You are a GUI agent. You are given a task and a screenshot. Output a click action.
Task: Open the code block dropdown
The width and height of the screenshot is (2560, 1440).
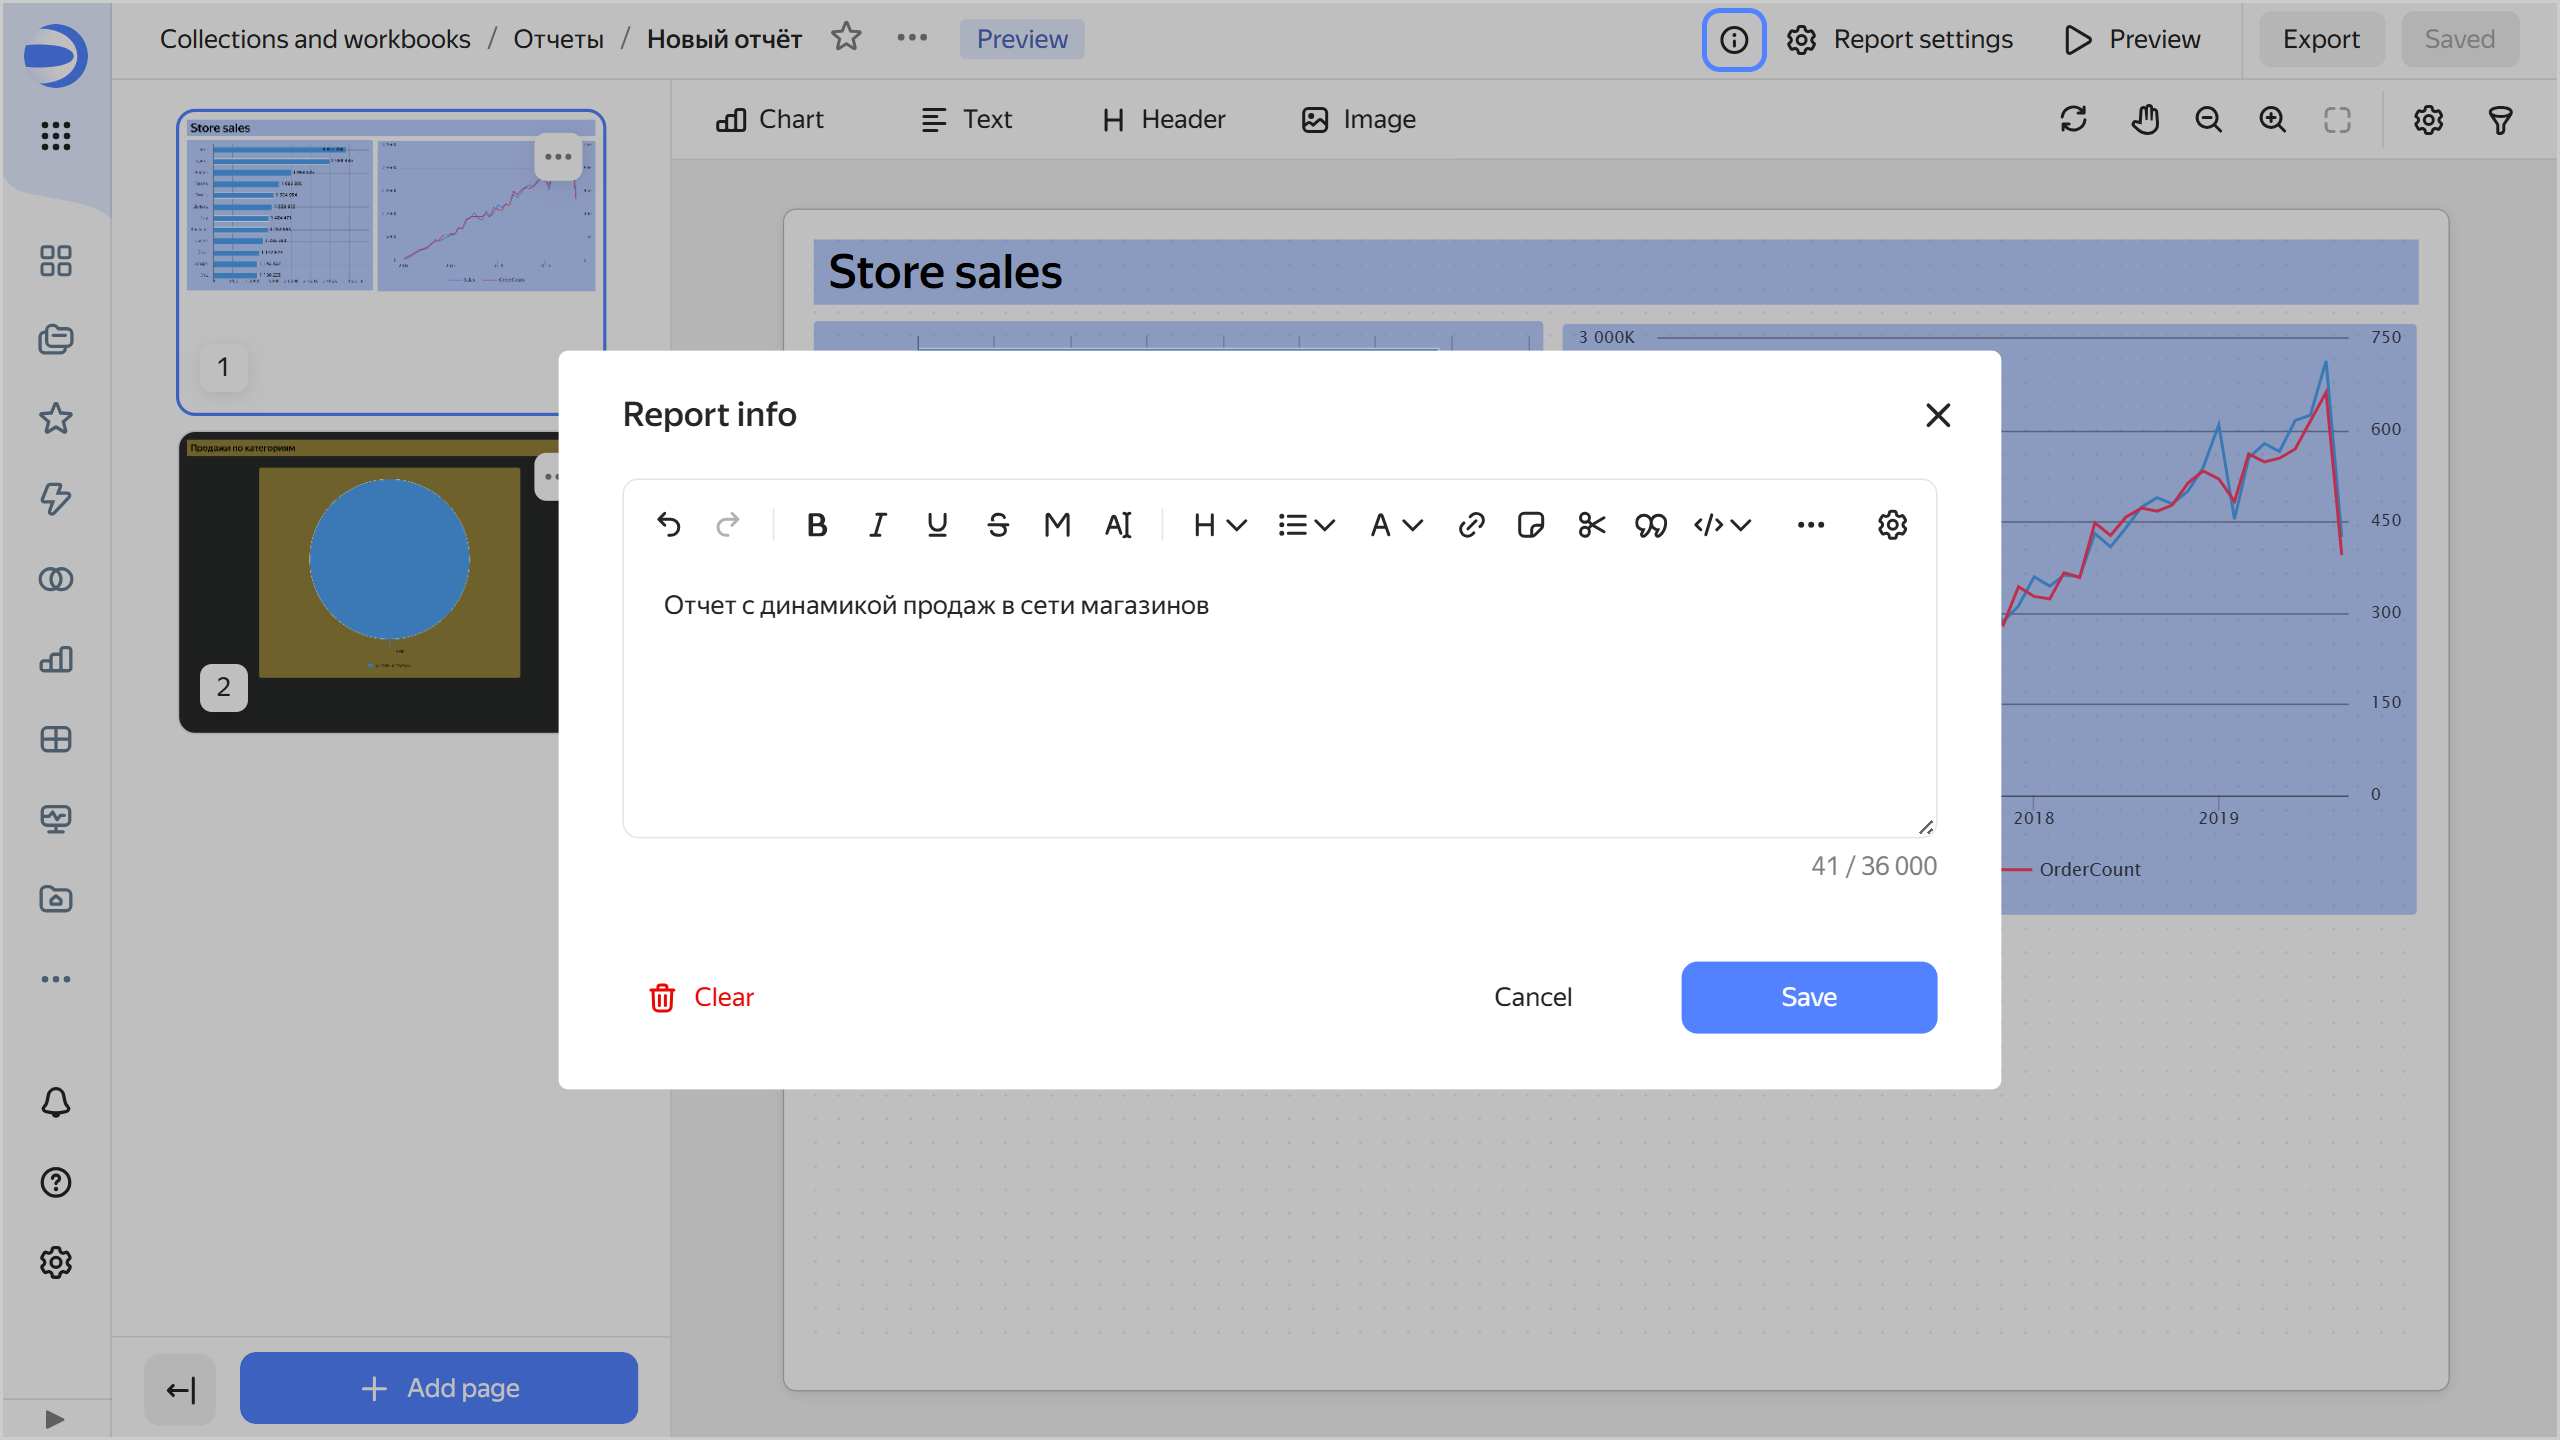[1722, 525]
